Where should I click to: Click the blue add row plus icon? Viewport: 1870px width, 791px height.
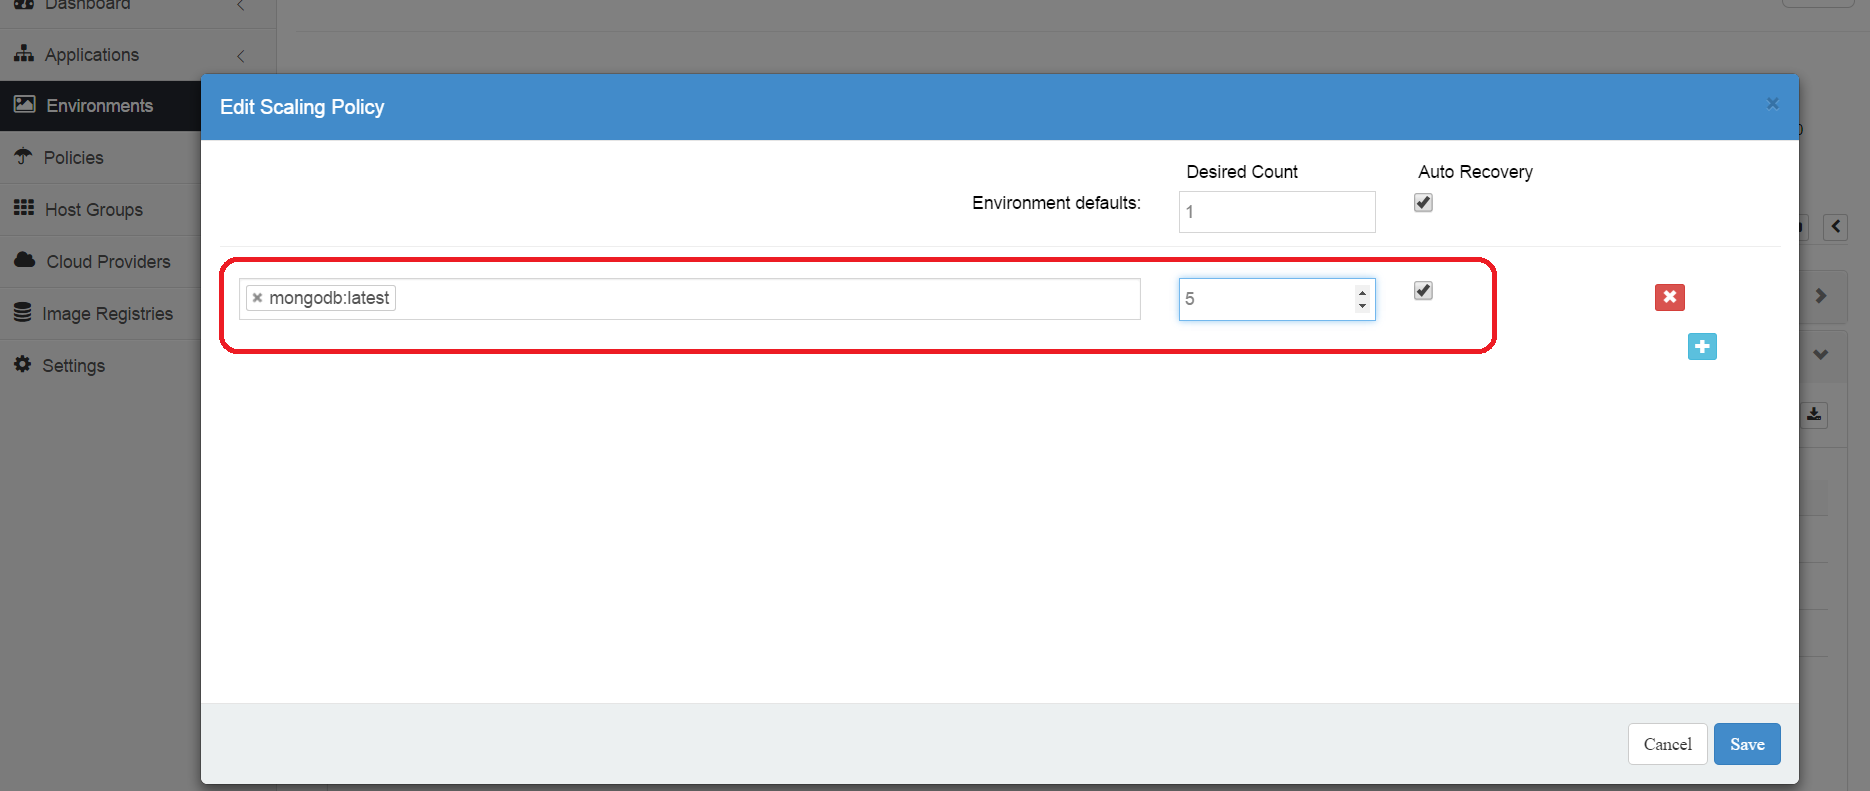click(1702, 346)
